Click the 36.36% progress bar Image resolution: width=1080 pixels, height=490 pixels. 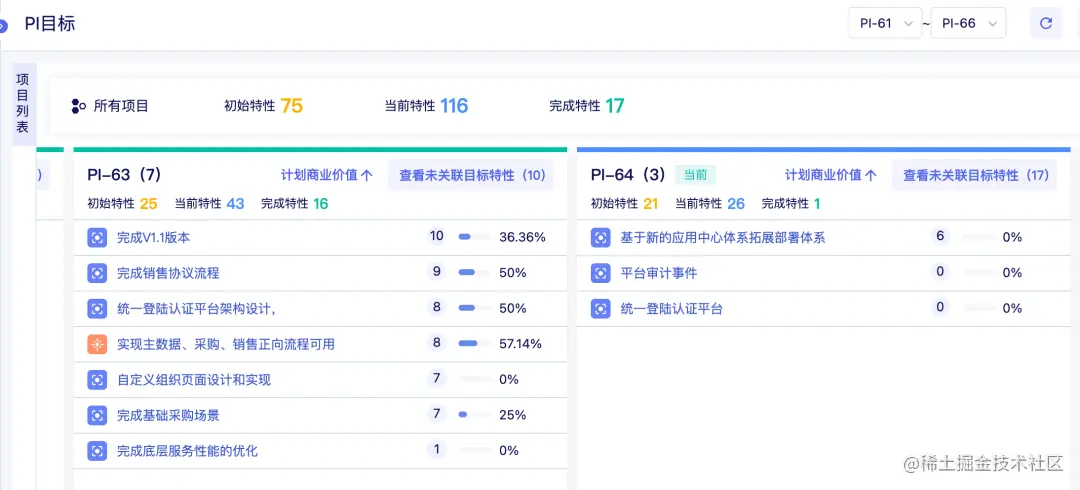click(474, 237)
